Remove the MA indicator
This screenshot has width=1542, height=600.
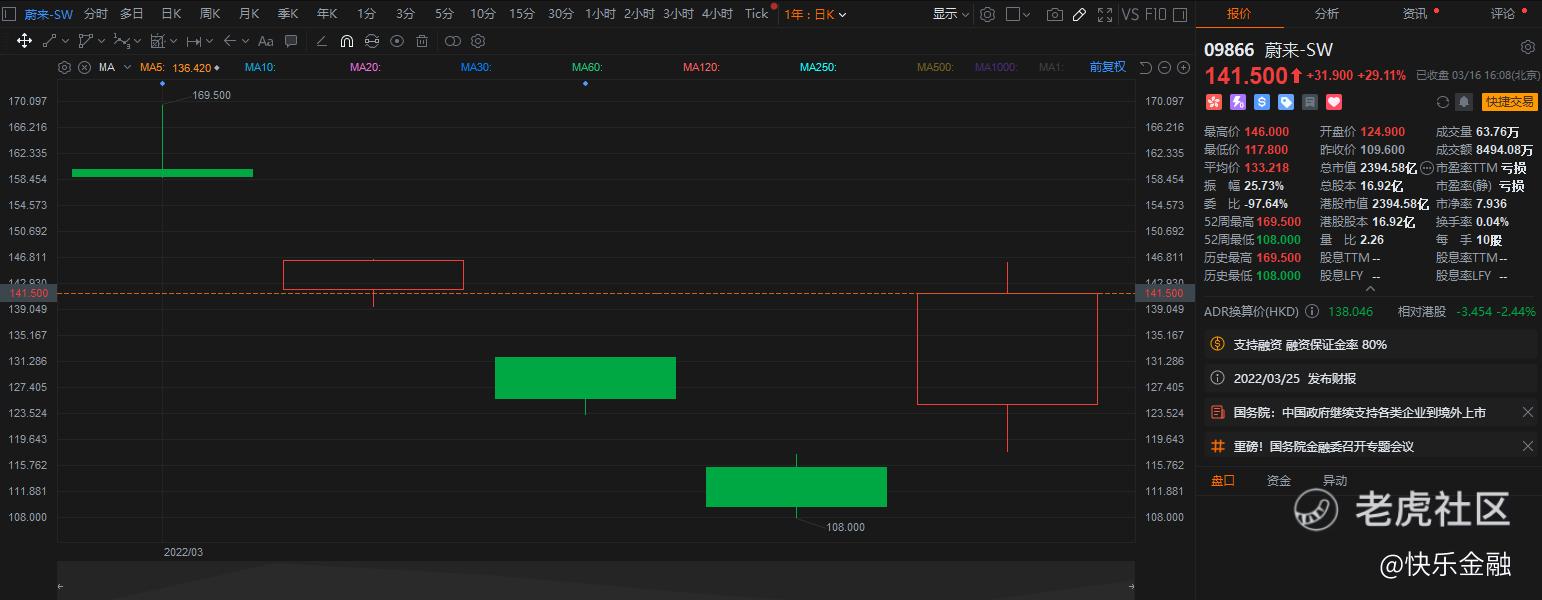coord(84,68)
